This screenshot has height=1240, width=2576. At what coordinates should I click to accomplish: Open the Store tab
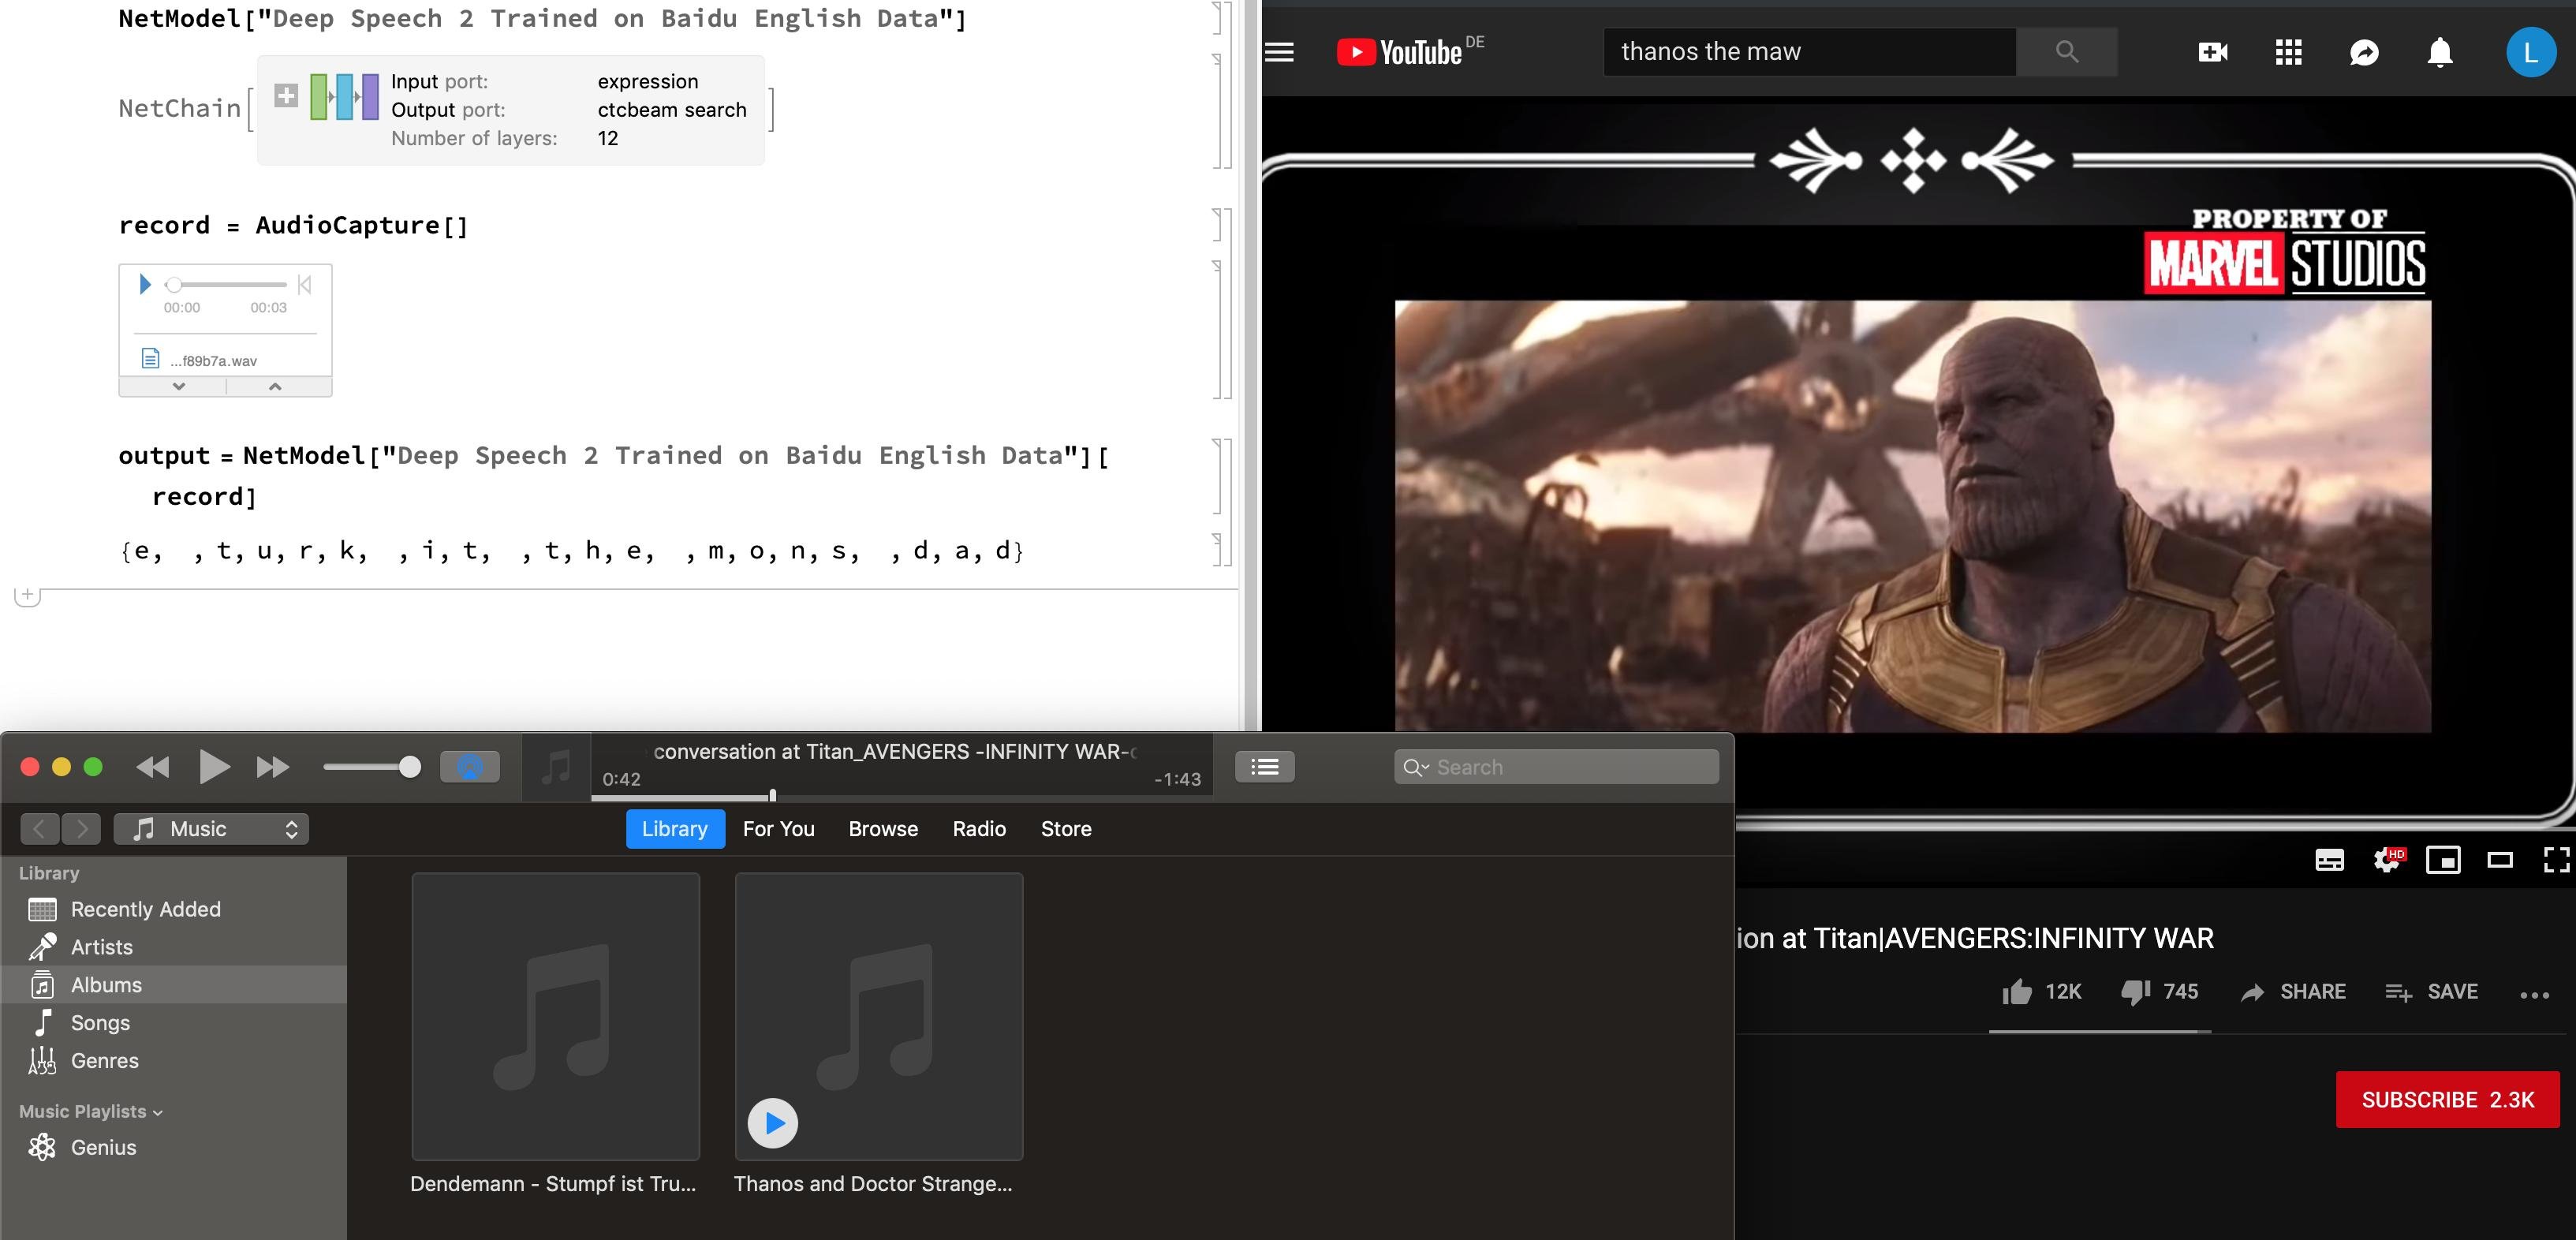tap(1066, 829)
